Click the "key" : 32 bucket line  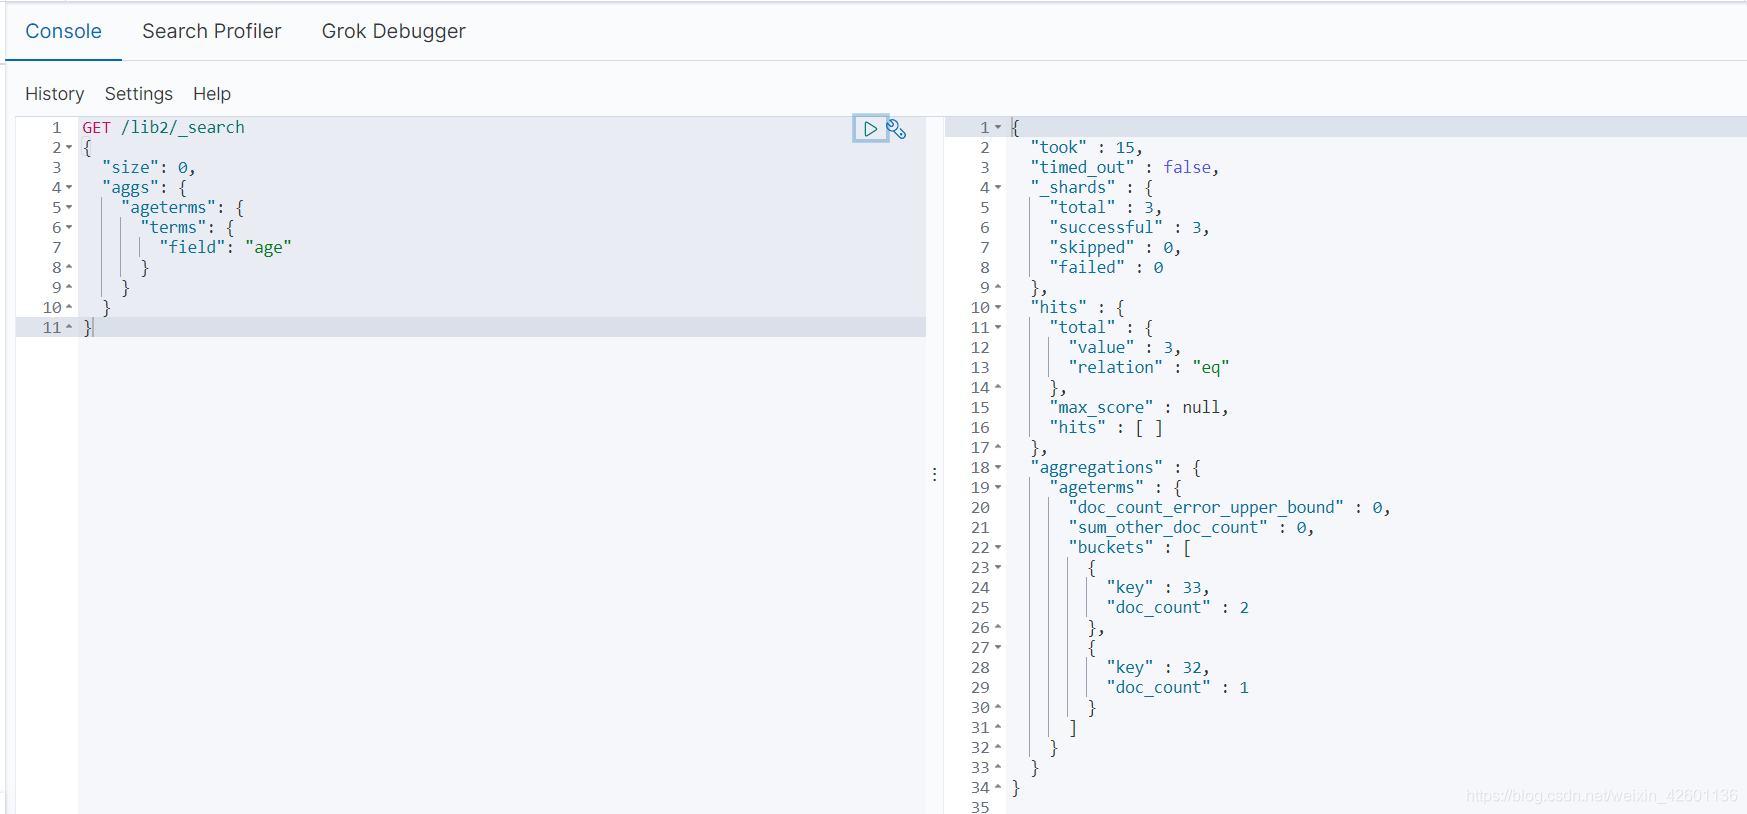pos(1158,667)
